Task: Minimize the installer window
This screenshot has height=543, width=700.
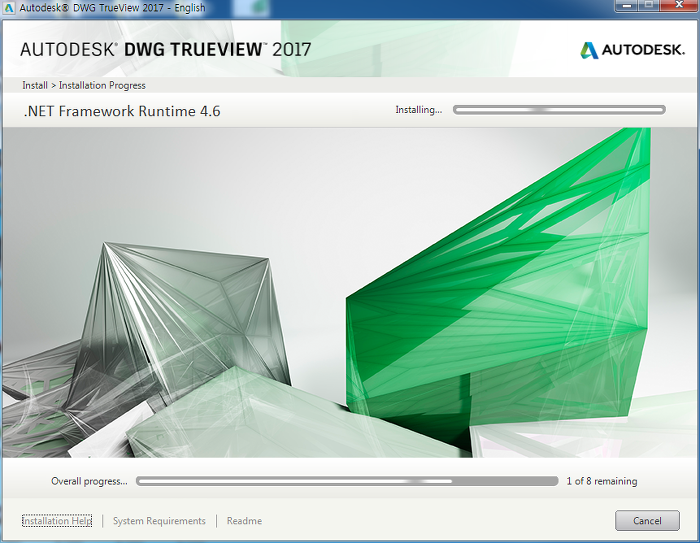Action: [627, 6]
